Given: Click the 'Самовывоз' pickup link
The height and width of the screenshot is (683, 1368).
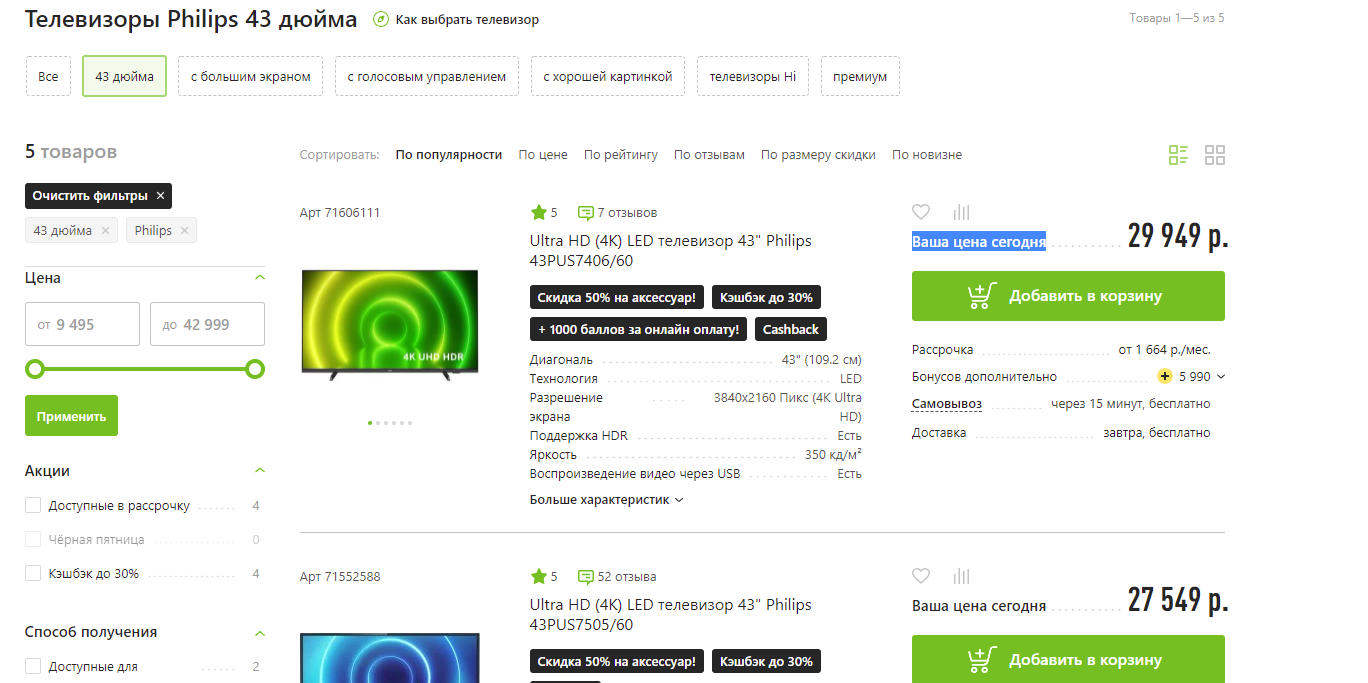Looking at the screenshot, I should [x=947, y=404].
